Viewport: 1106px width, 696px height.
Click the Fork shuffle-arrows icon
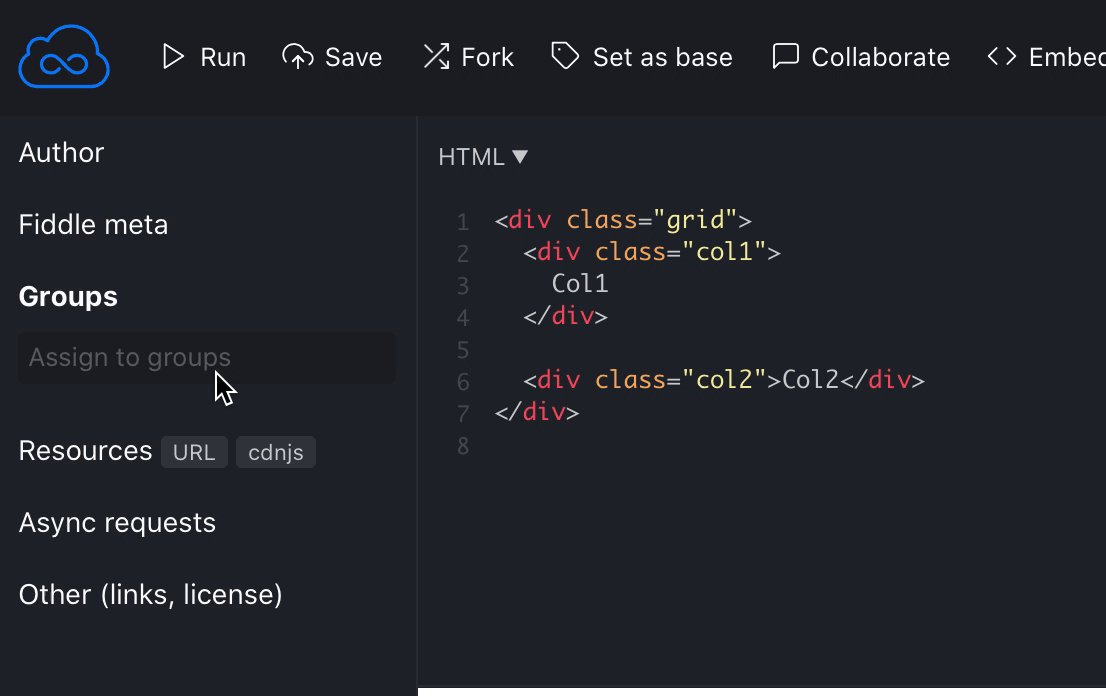coord(436,56)
